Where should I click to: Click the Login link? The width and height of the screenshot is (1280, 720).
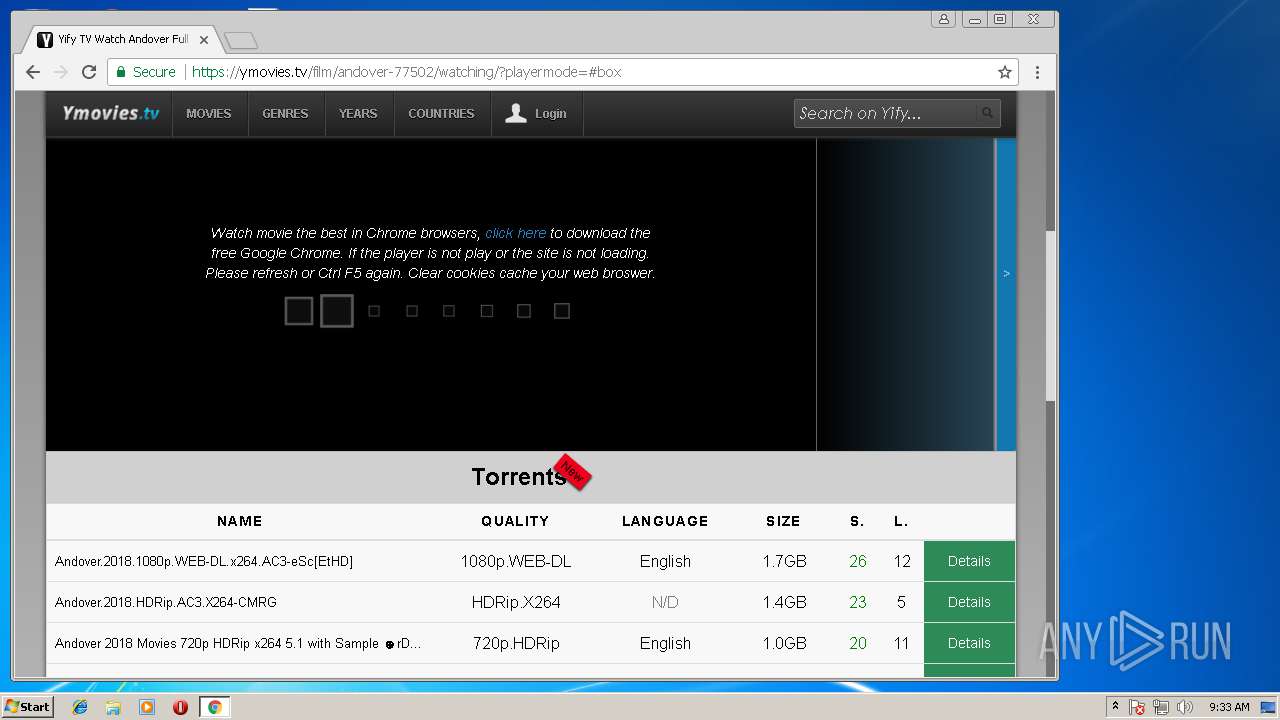point(550,114)
